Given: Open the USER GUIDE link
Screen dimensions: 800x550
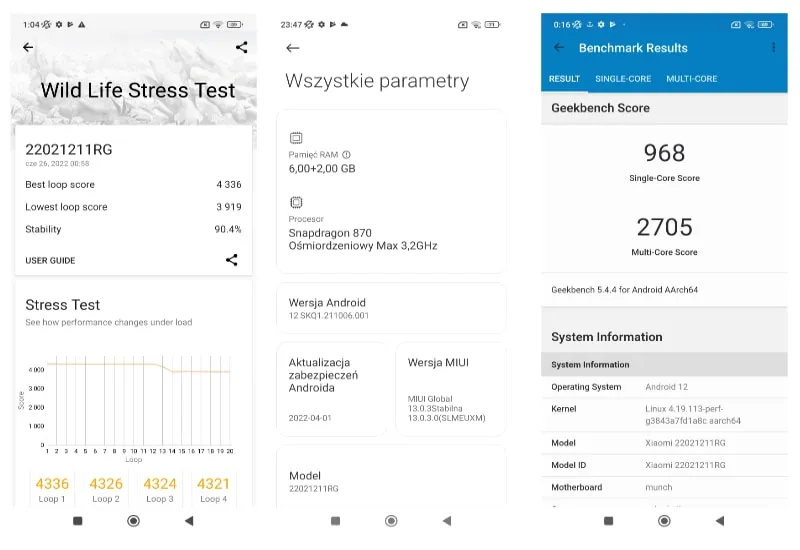Looking at the screenshot, I should pos(50,260).
